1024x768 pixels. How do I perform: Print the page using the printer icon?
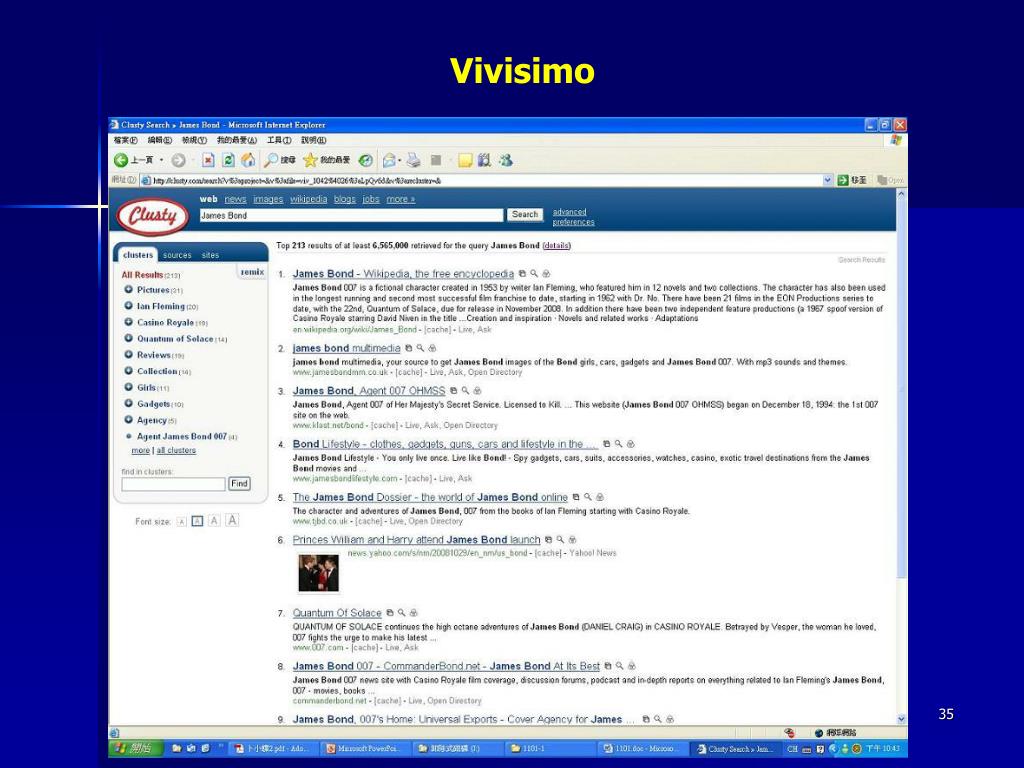click(413, 160)
